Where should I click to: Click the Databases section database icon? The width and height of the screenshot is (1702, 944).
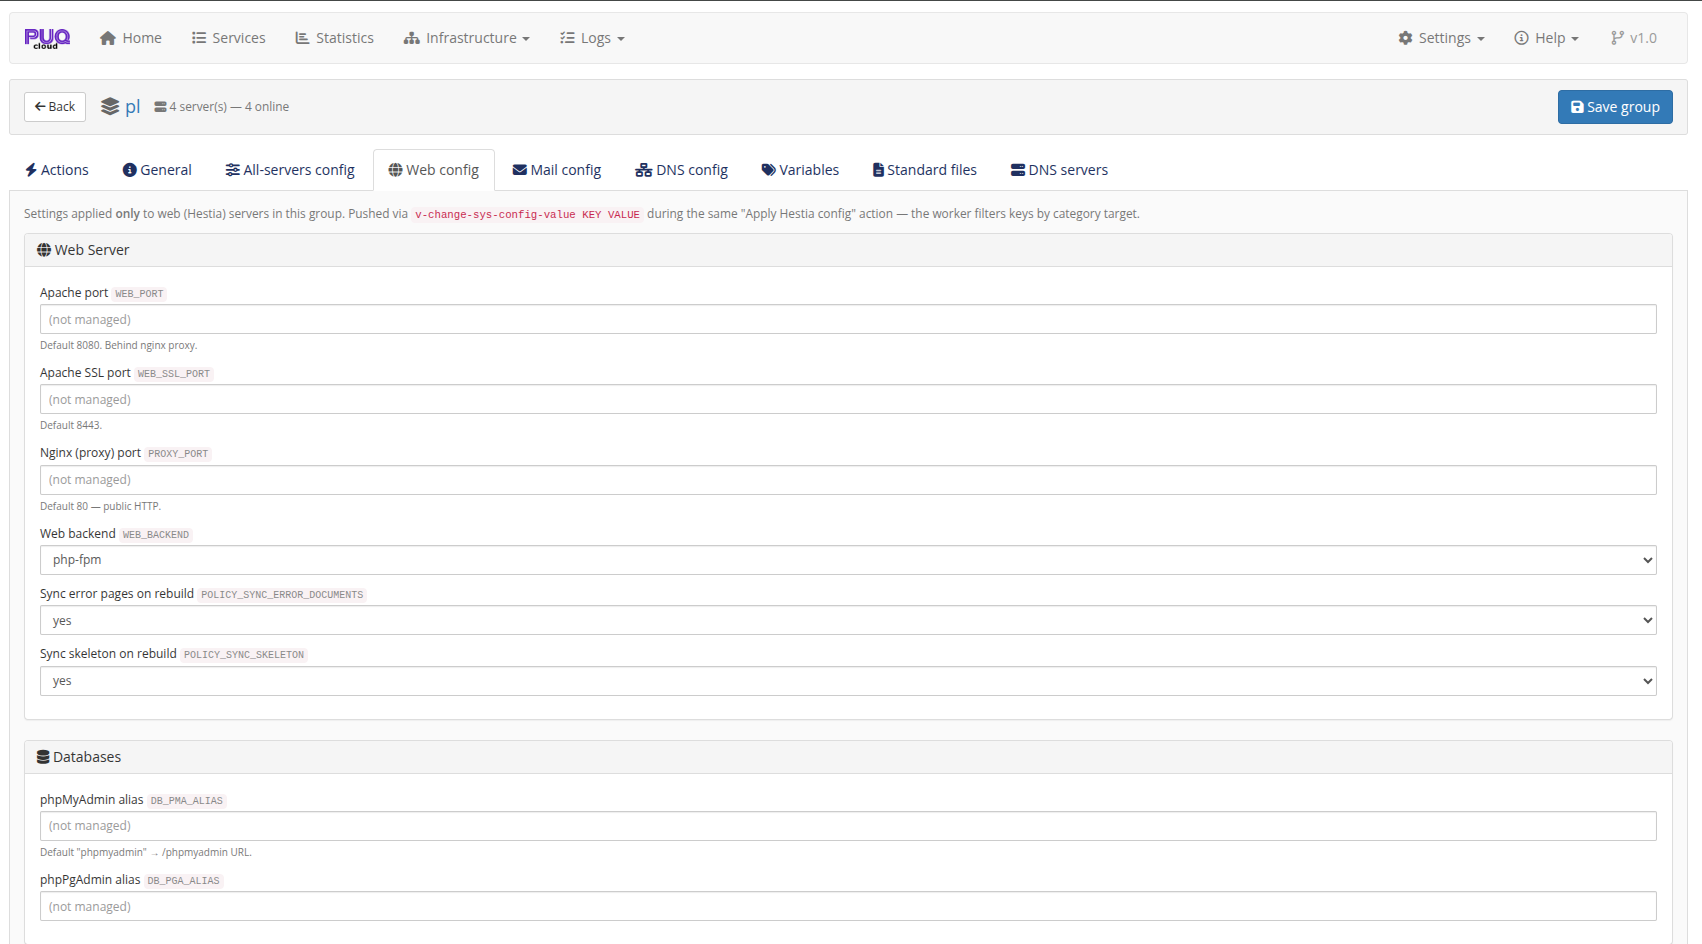pyautogui.click(x=43, y=757)
